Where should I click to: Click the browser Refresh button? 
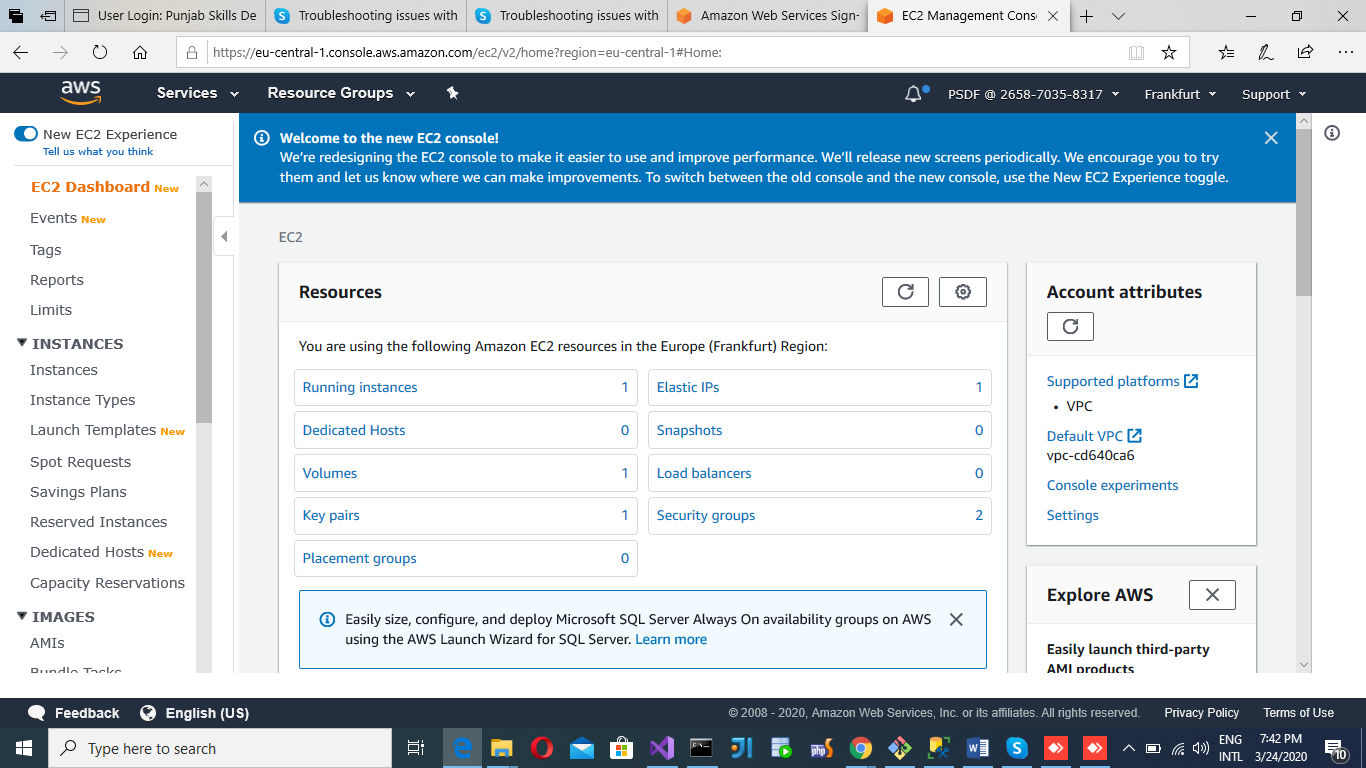tap(100, 52)
